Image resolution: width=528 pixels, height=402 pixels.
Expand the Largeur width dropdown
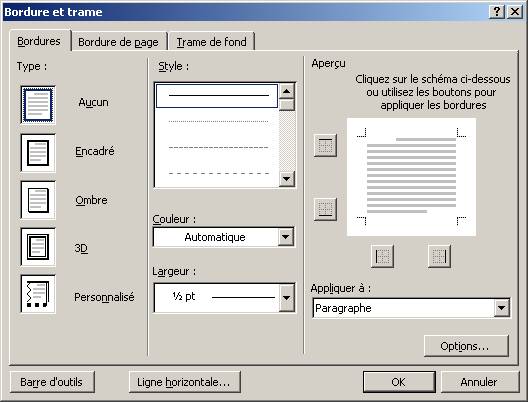pos(224,298)
